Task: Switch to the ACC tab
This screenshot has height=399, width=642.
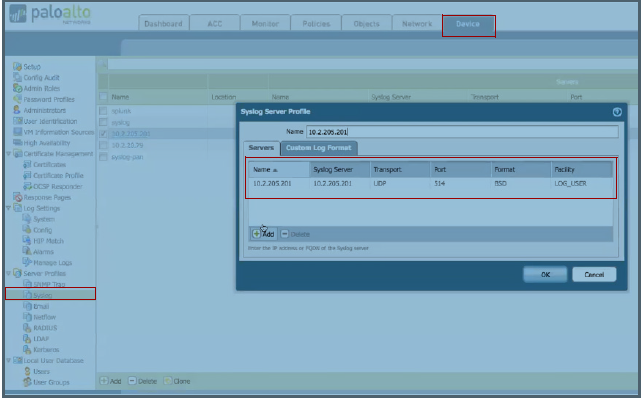Action: (215, 23)
